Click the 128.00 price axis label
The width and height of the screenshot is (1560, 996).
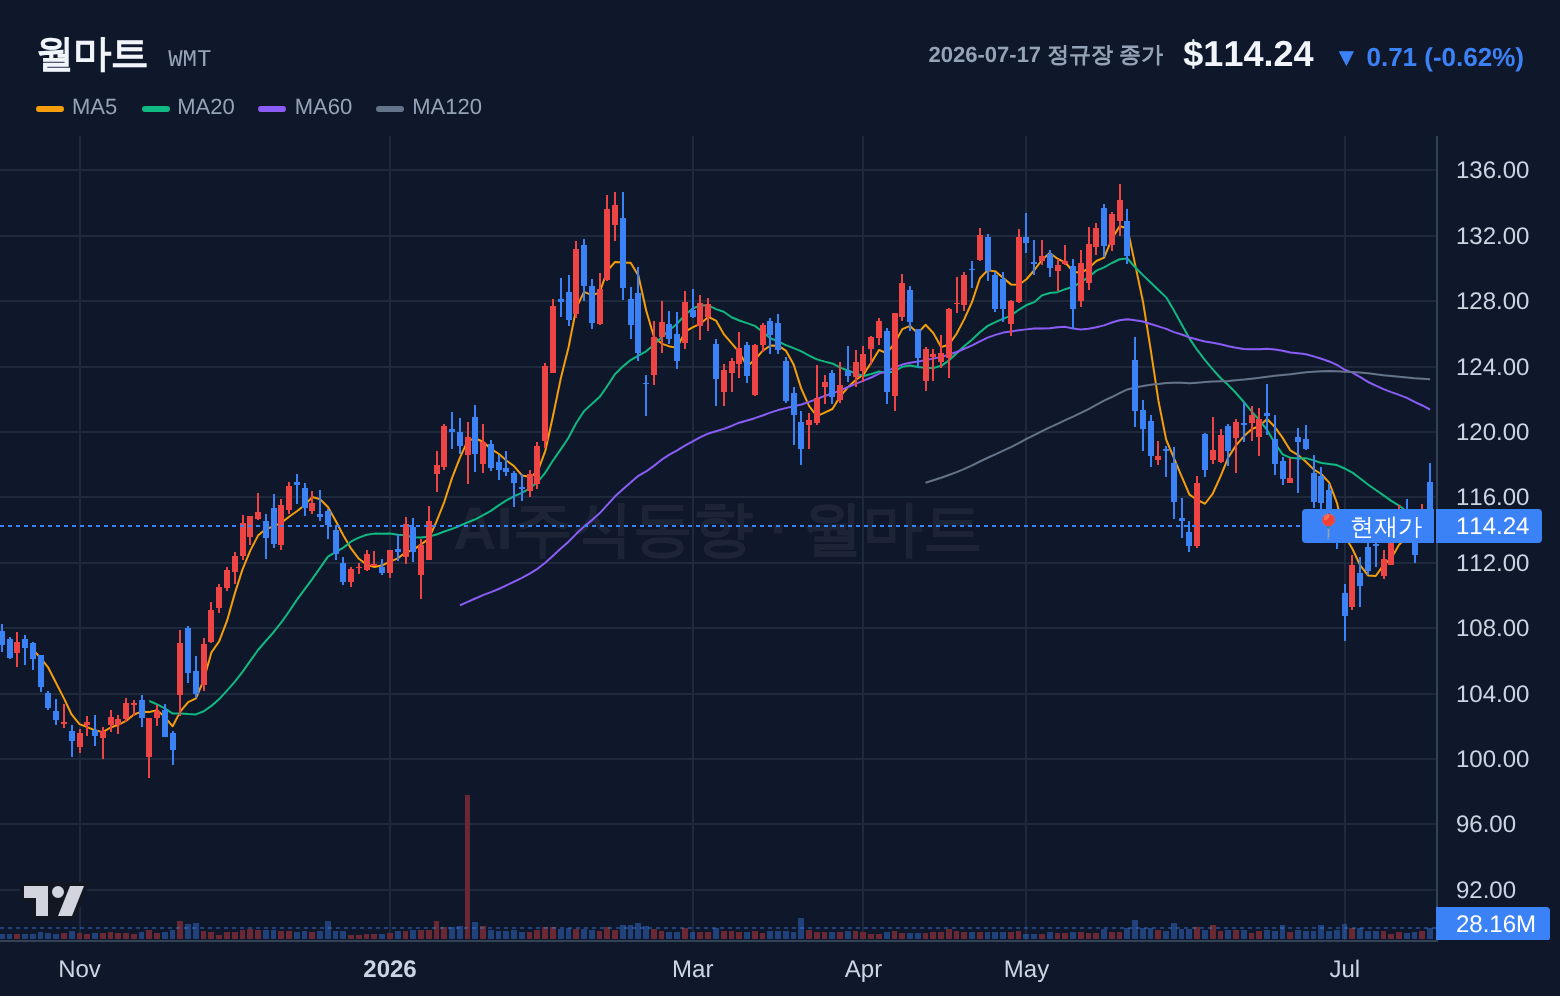[x=1492, y=301]
